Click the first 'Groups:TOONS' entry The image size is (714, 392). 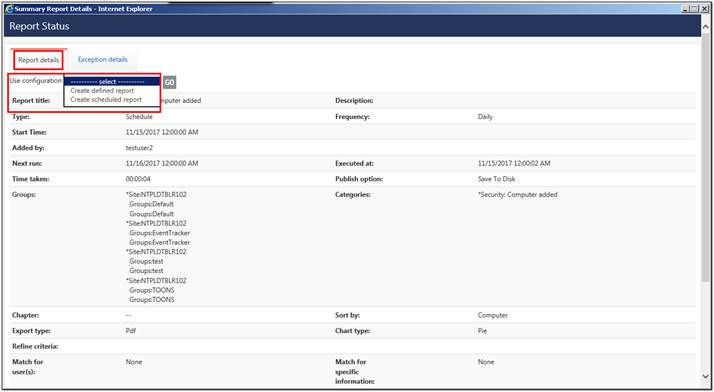click(x=152, y=290)
